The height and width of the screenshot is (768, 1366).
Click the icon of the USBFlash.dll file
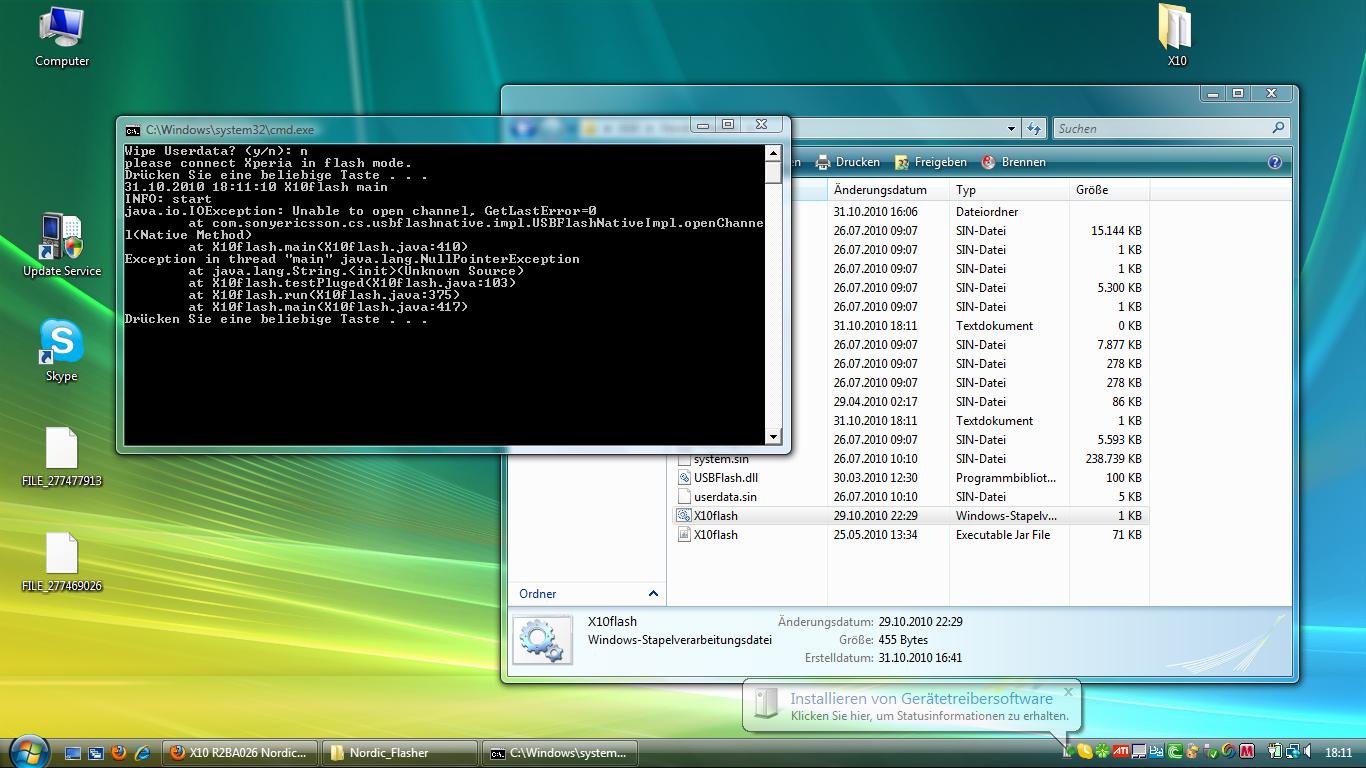tap(684, 478)
